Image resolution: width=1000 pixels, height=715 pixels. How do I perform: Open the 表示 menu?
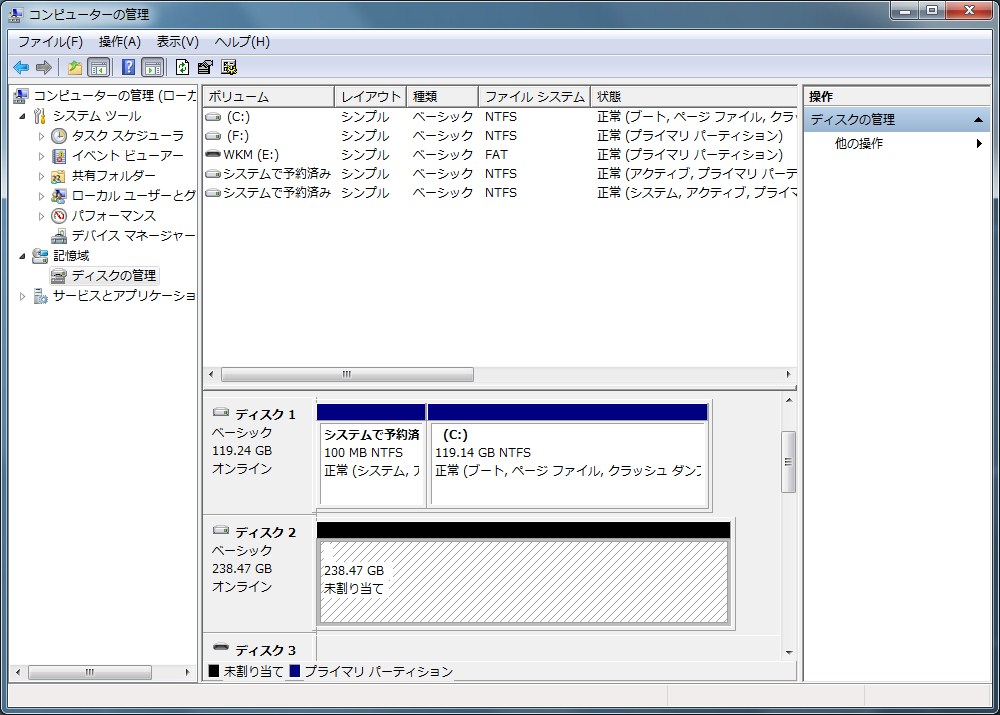(x=176, y=41)
